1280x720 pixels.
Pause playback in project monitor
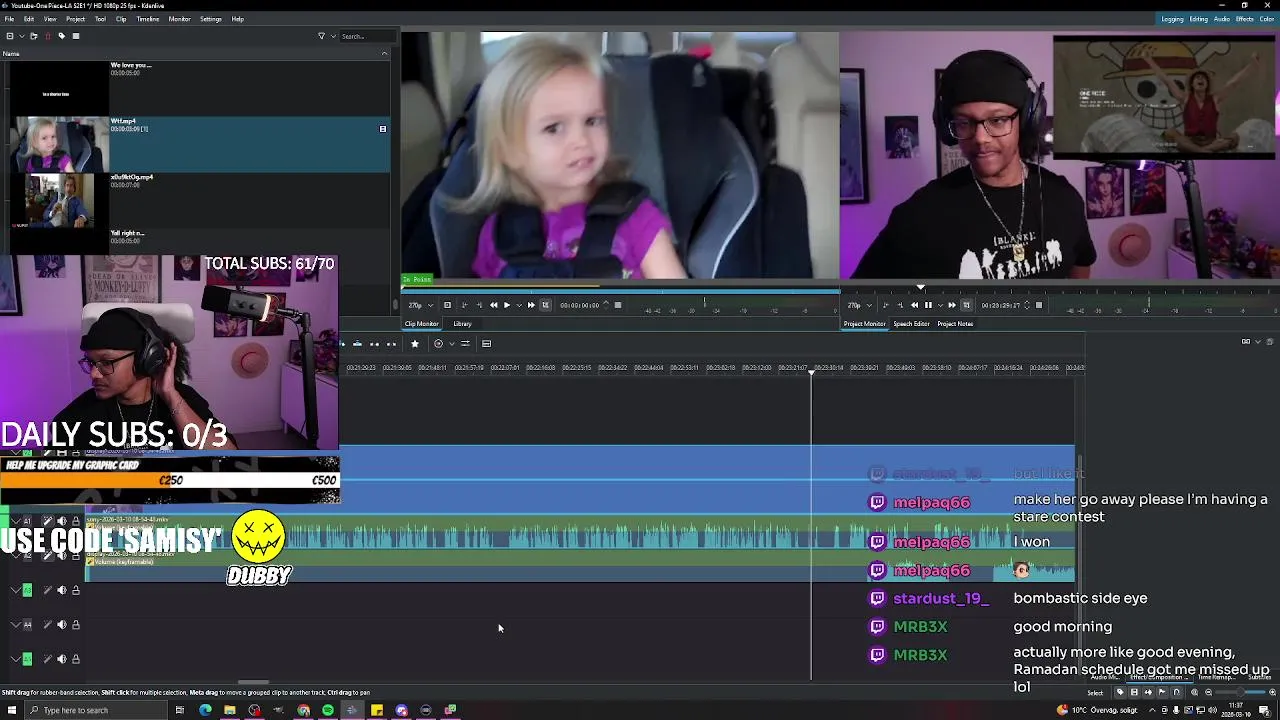tap(928, 305)
